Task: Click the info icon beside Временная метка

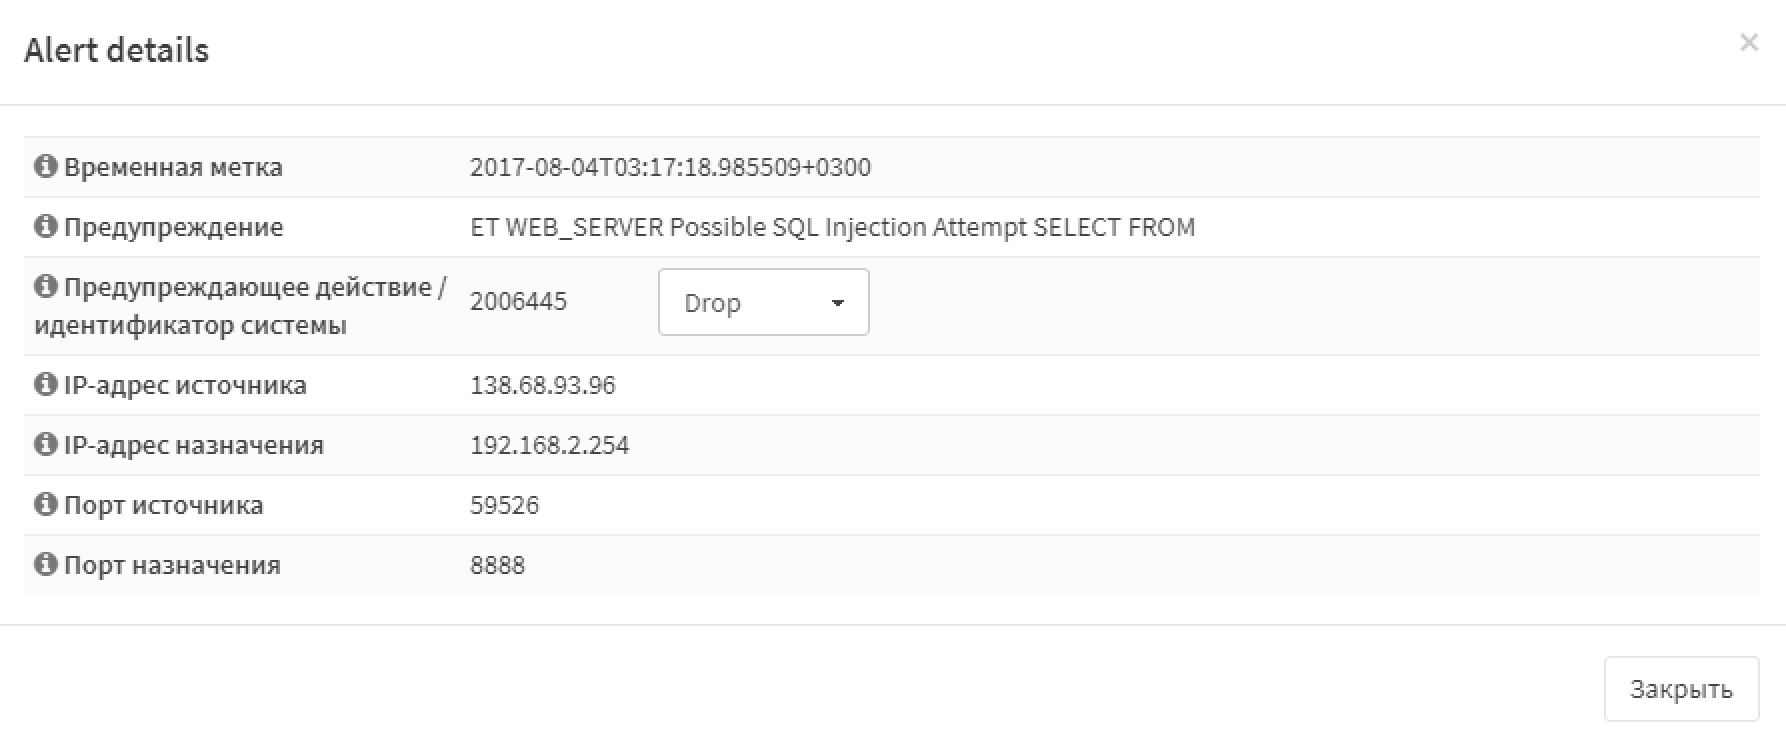Action: tap(45, 166)
